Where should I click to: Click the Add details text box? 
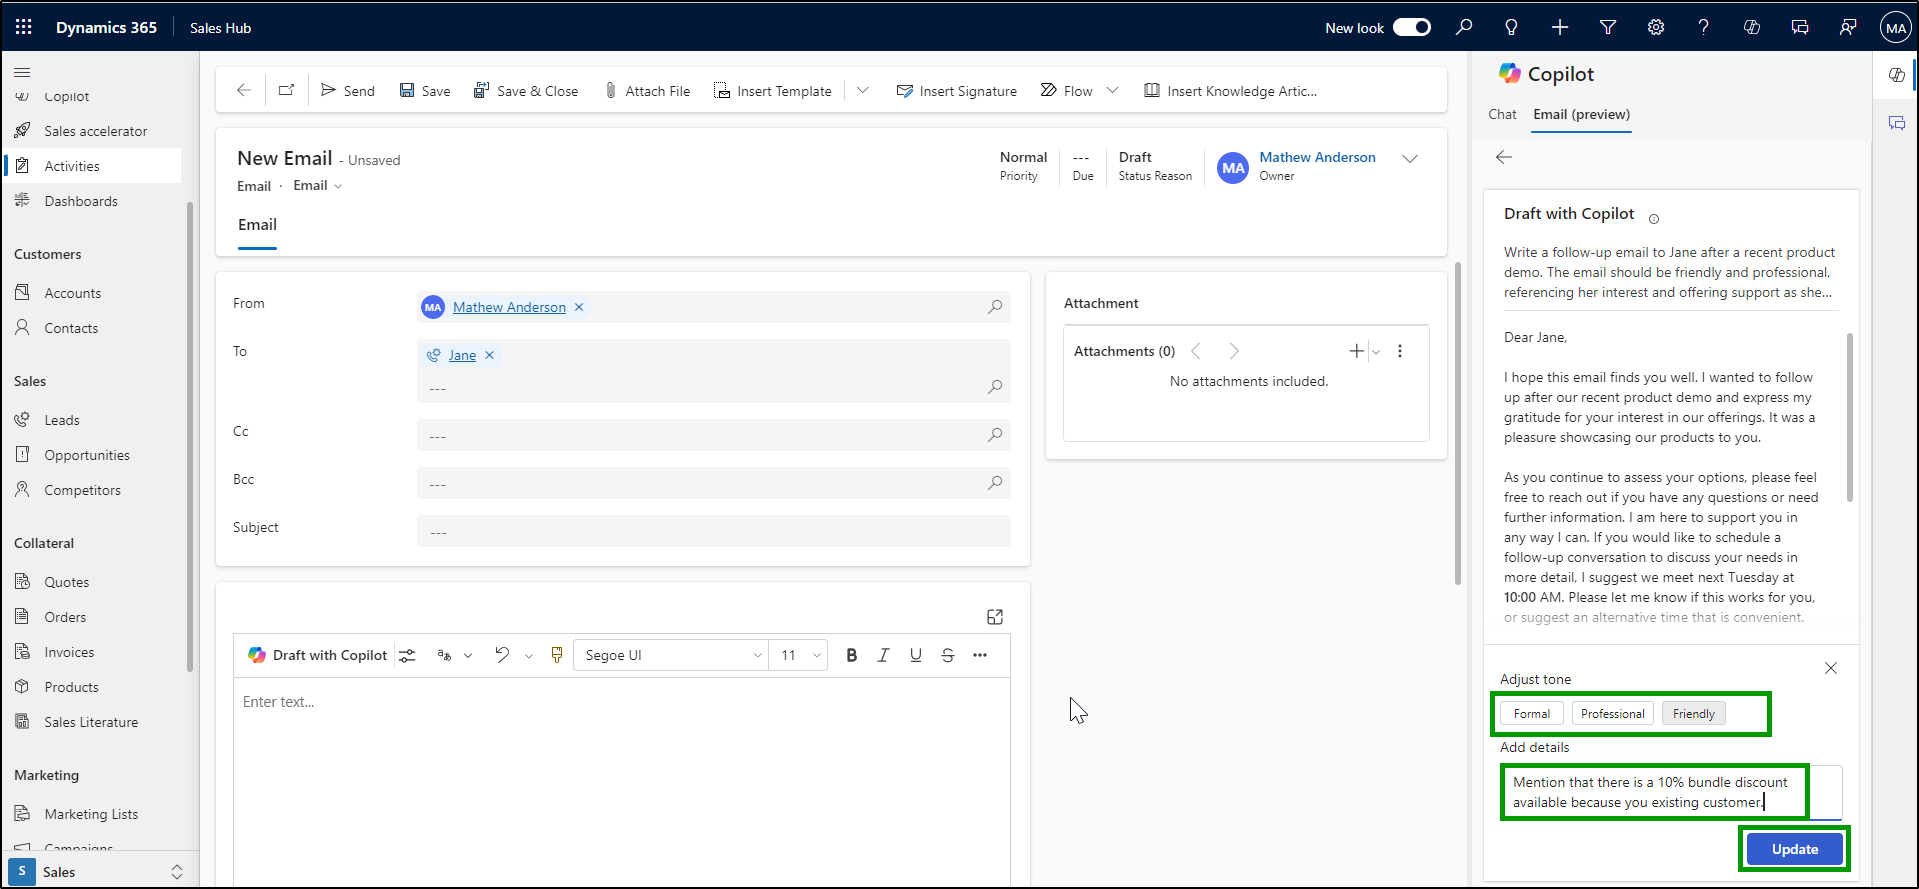click(x=1671, y=792)
